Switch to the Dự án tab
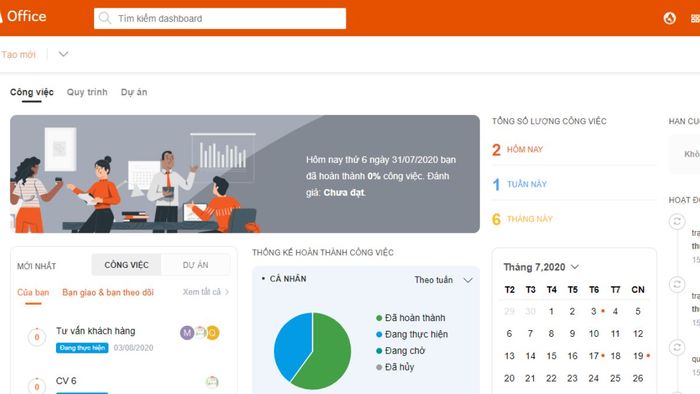Screen dimensions: 700x394 (134, 92)
